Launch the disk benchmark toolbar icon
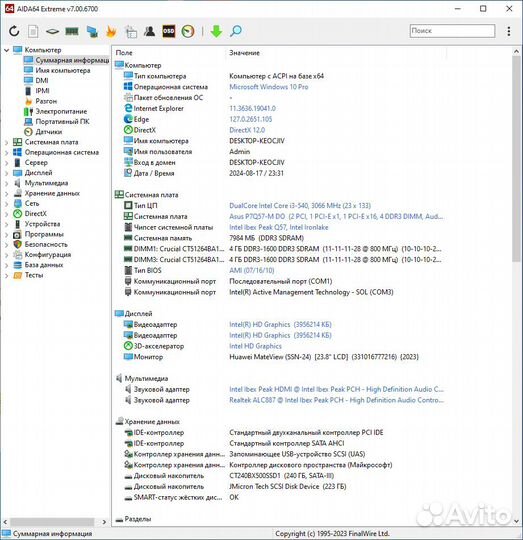523x540 pixels. pyautogui.click(x=52, y=31)
